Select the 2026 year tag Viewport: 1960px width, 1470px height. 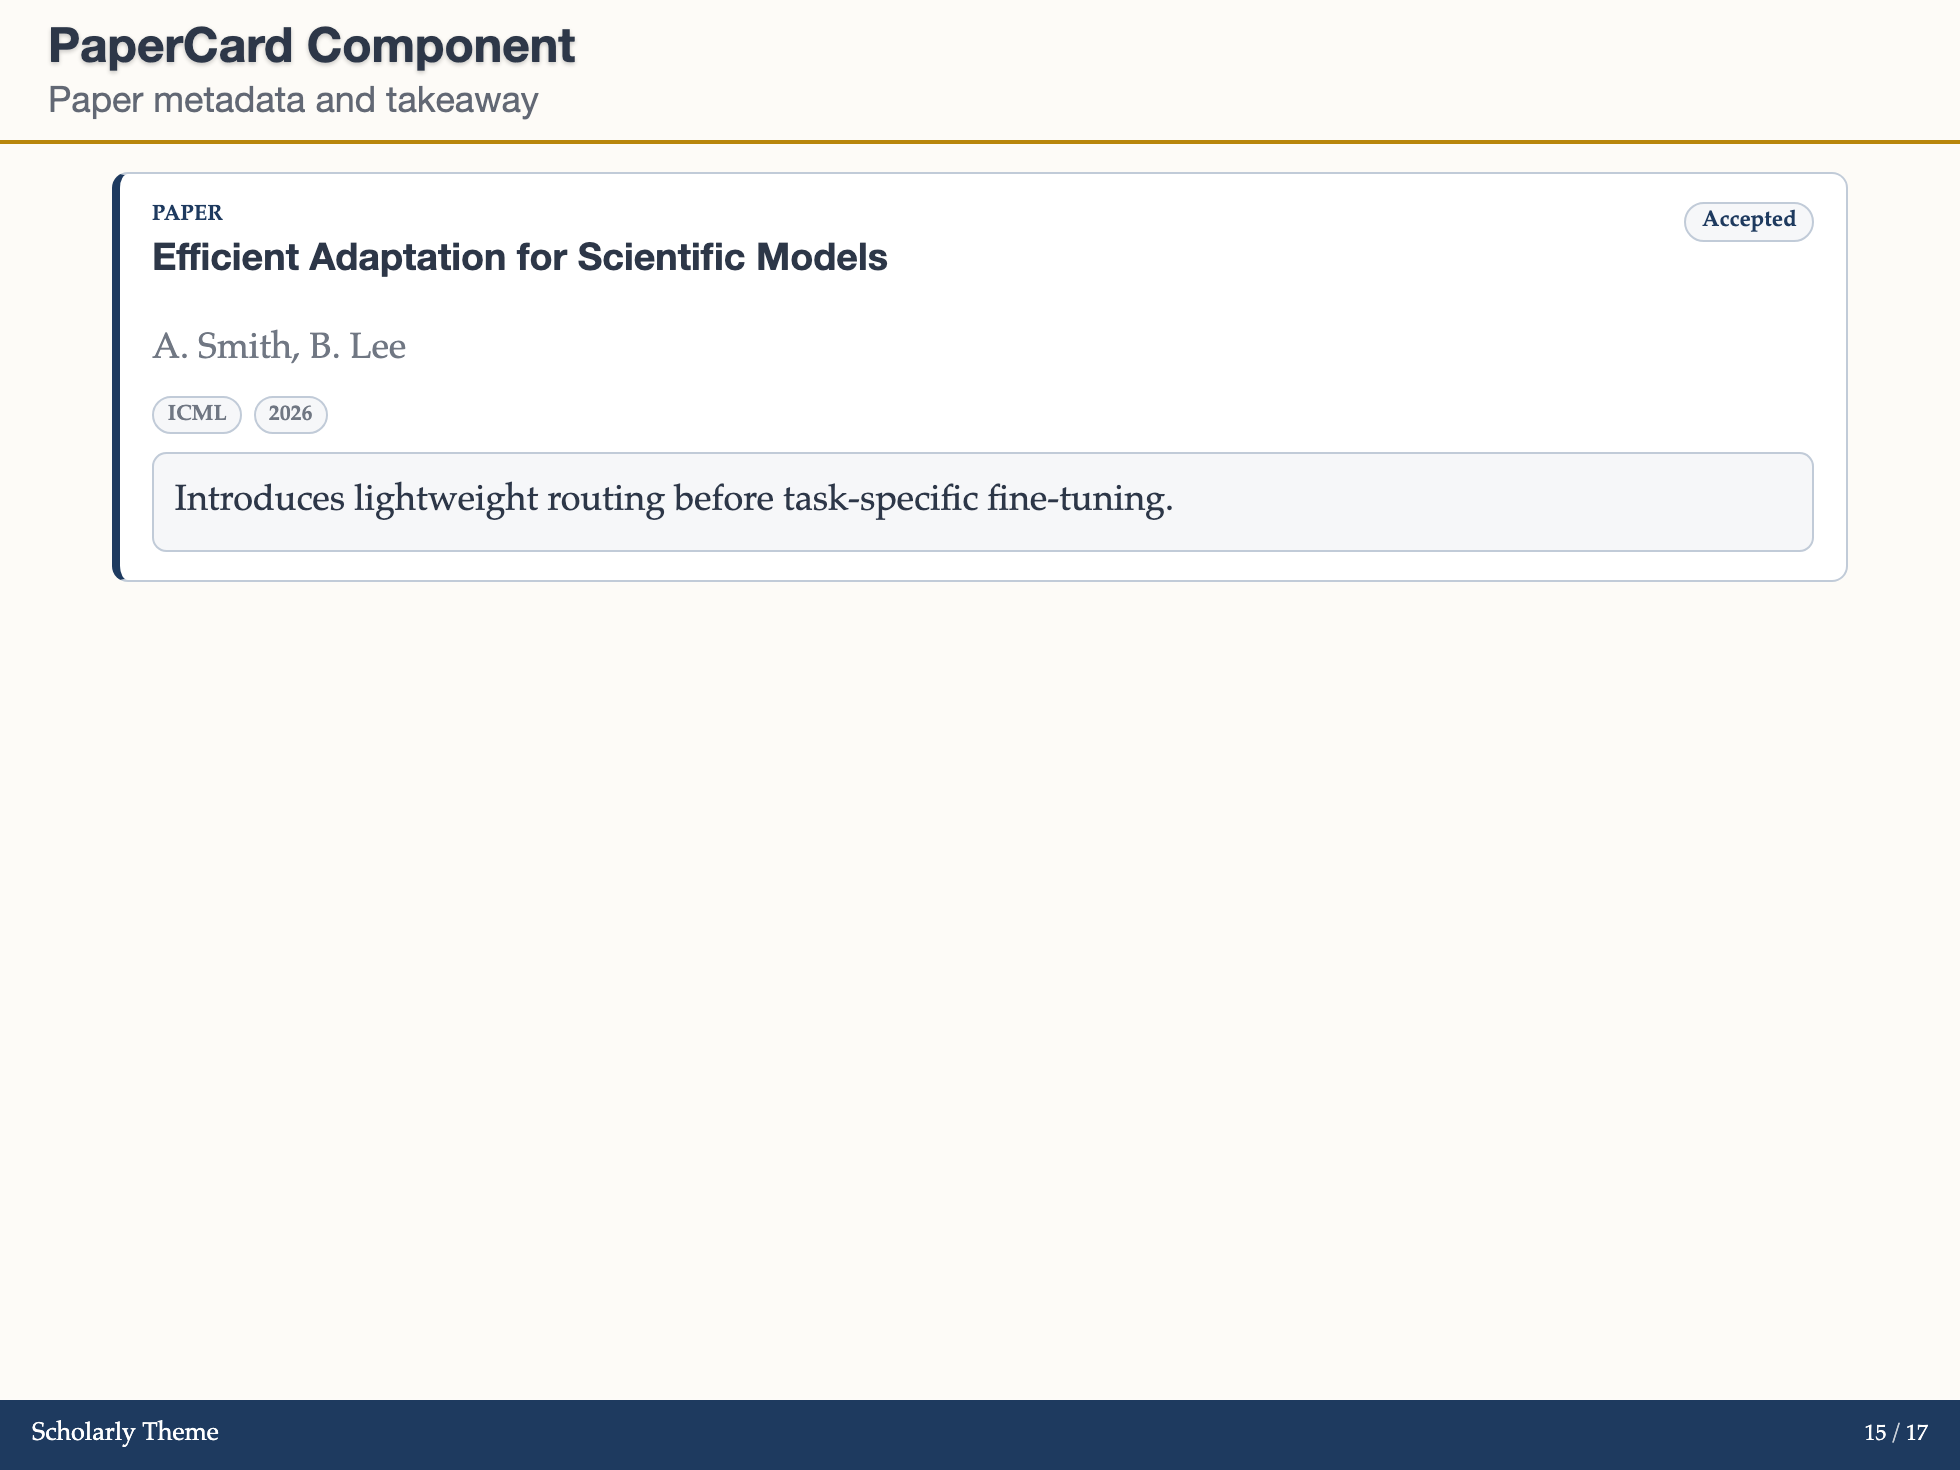pyautogui.click(x=291, y=414)
